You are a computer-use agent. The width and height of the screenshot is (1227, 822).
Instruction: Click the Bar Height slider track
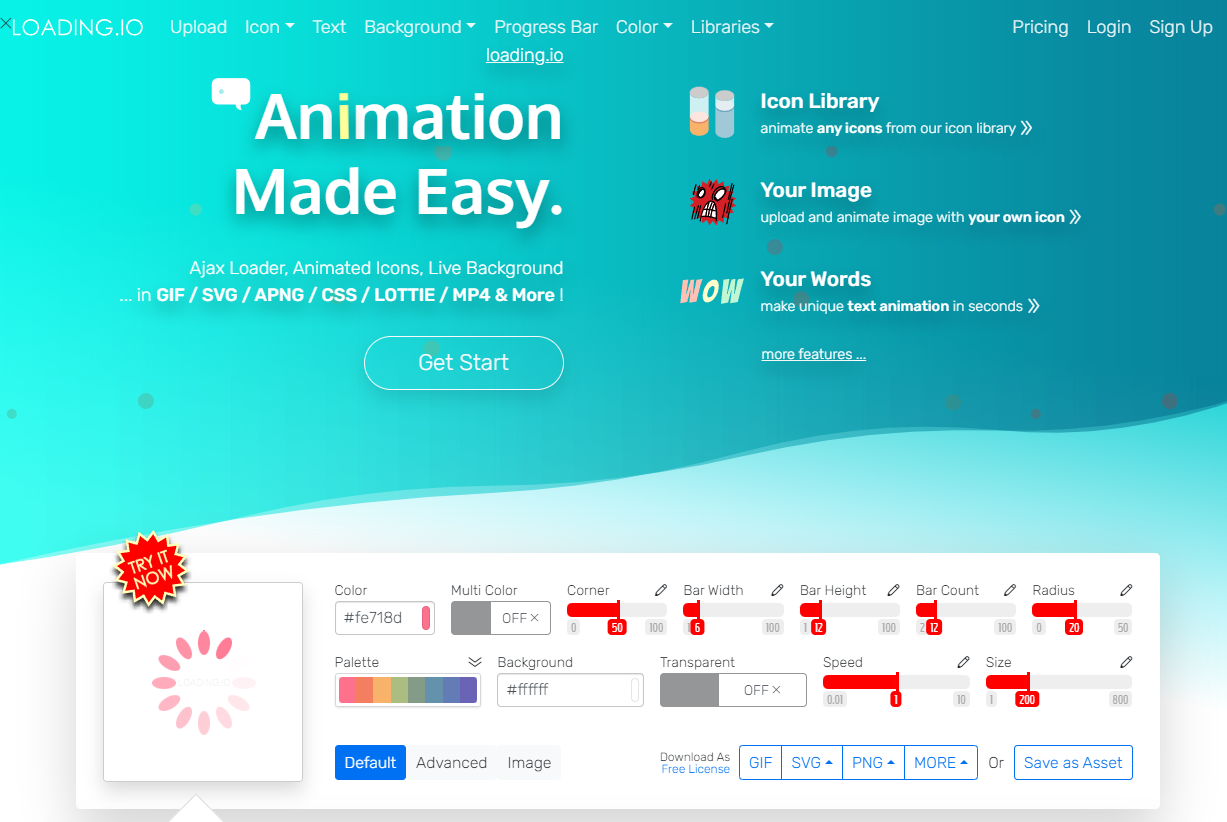[849, 610]
